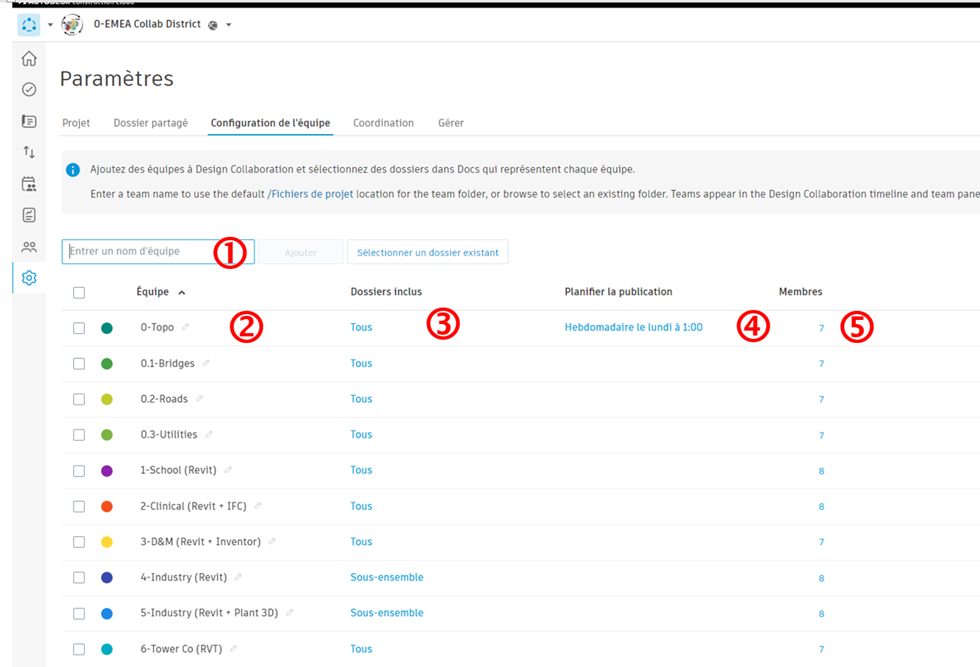
Task: Expand the project selector dropdown arrow
Action: (229, 25)
